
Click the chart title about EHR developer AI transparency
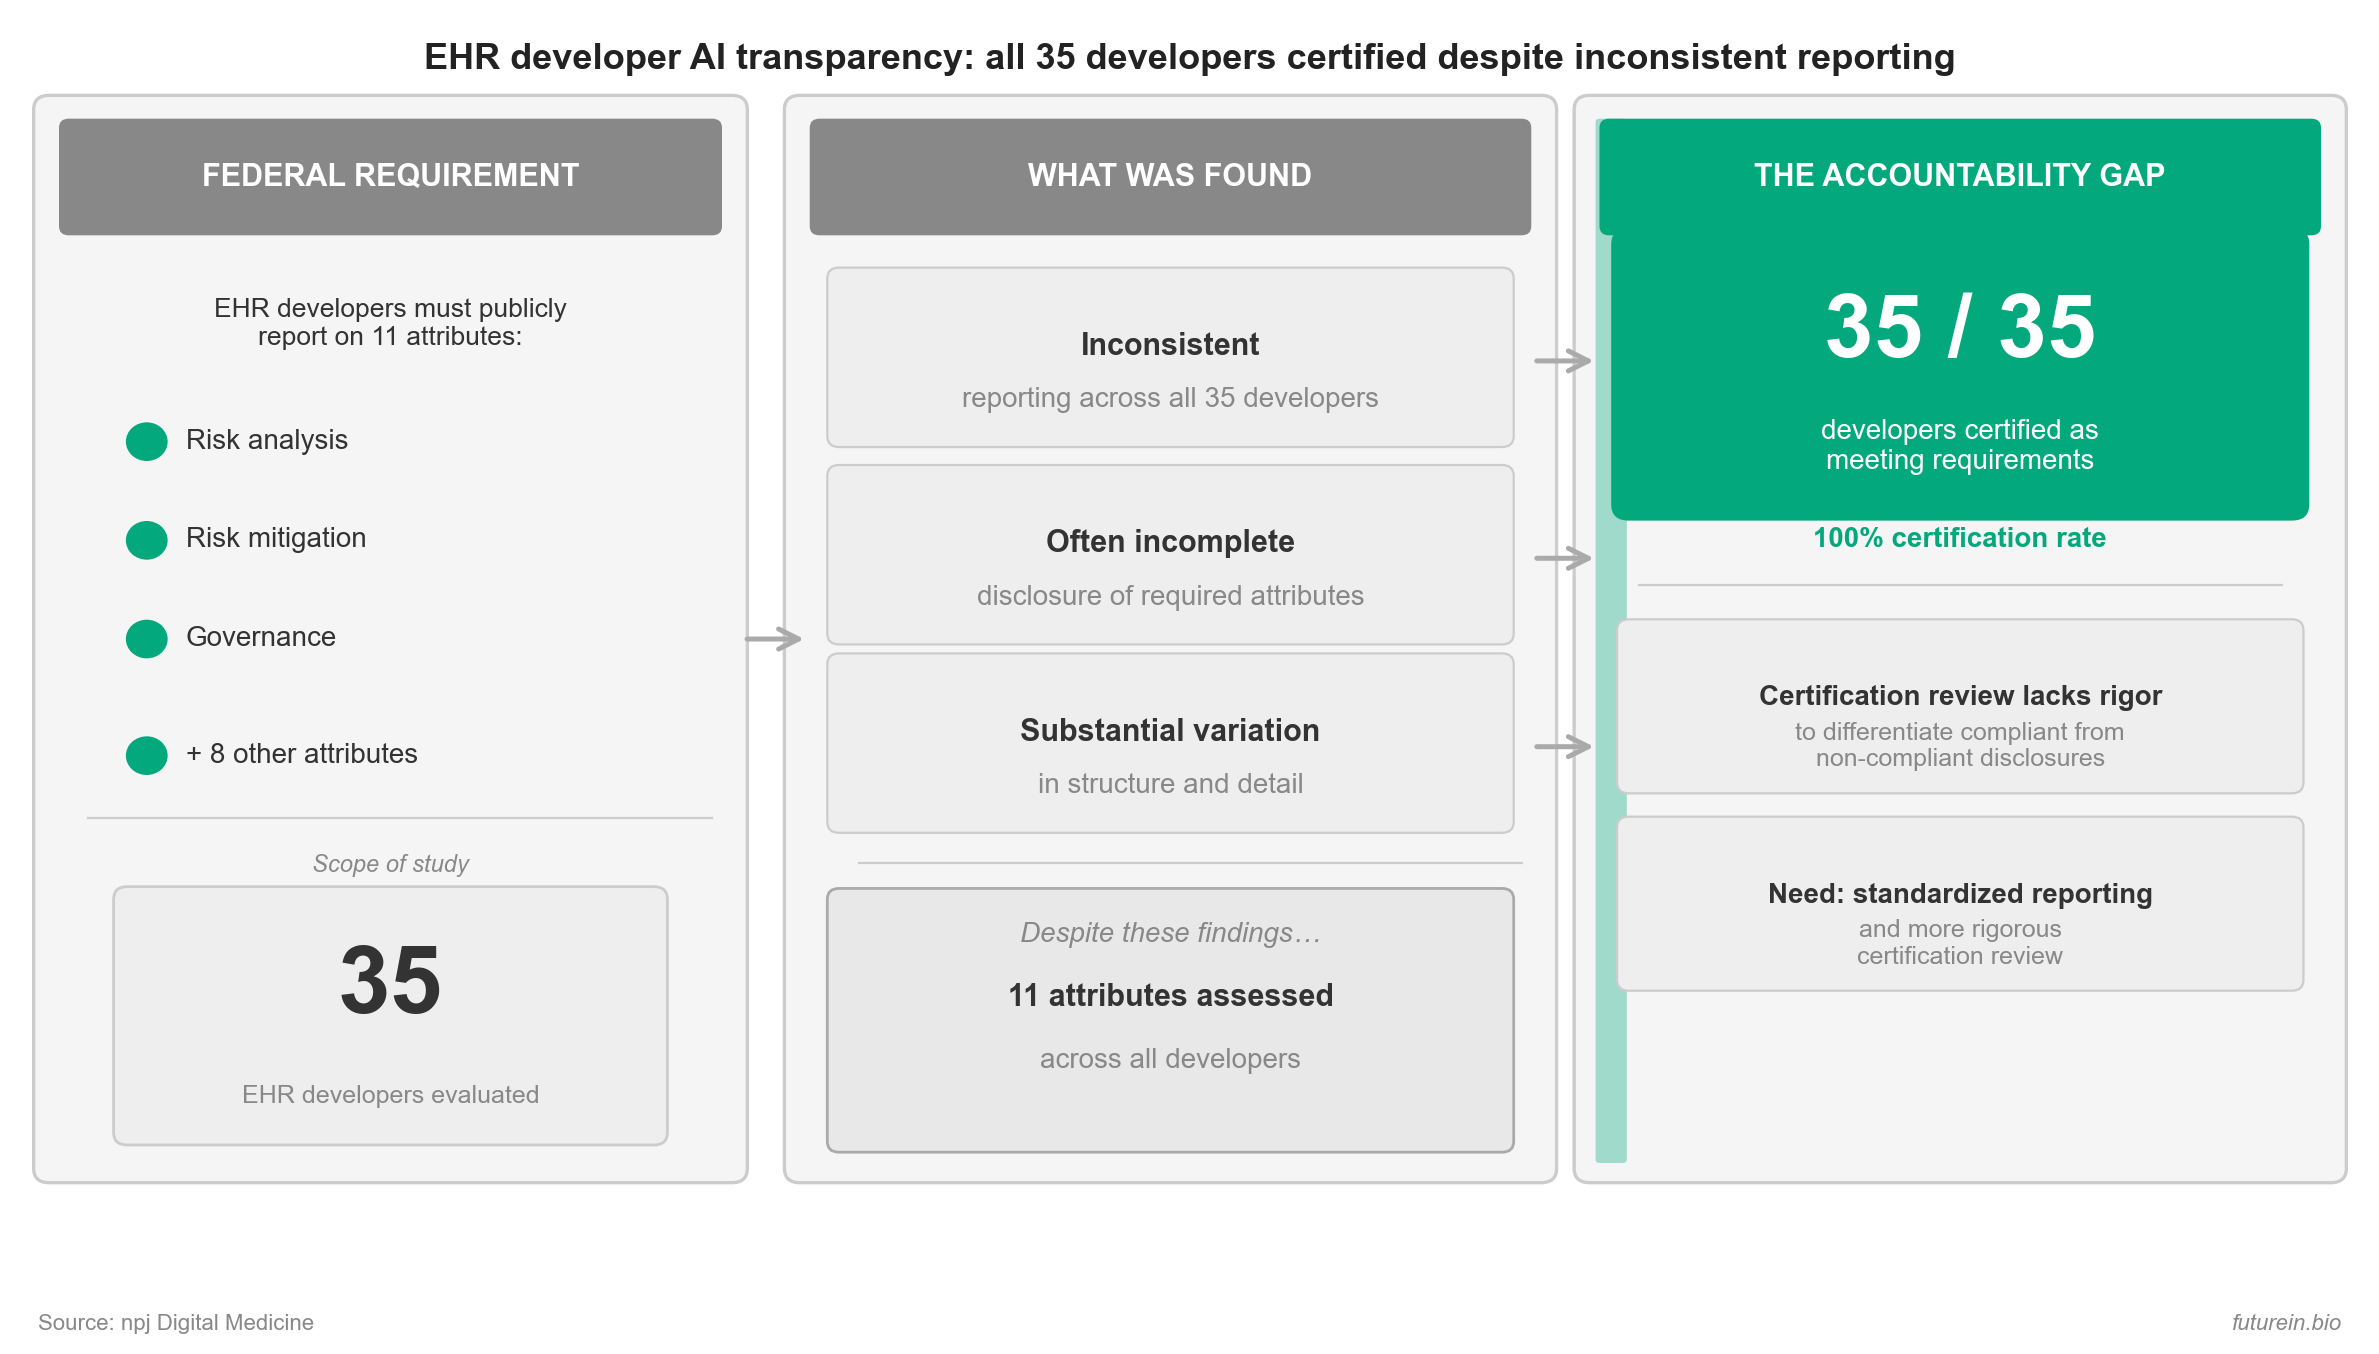tap(1190, 57)
